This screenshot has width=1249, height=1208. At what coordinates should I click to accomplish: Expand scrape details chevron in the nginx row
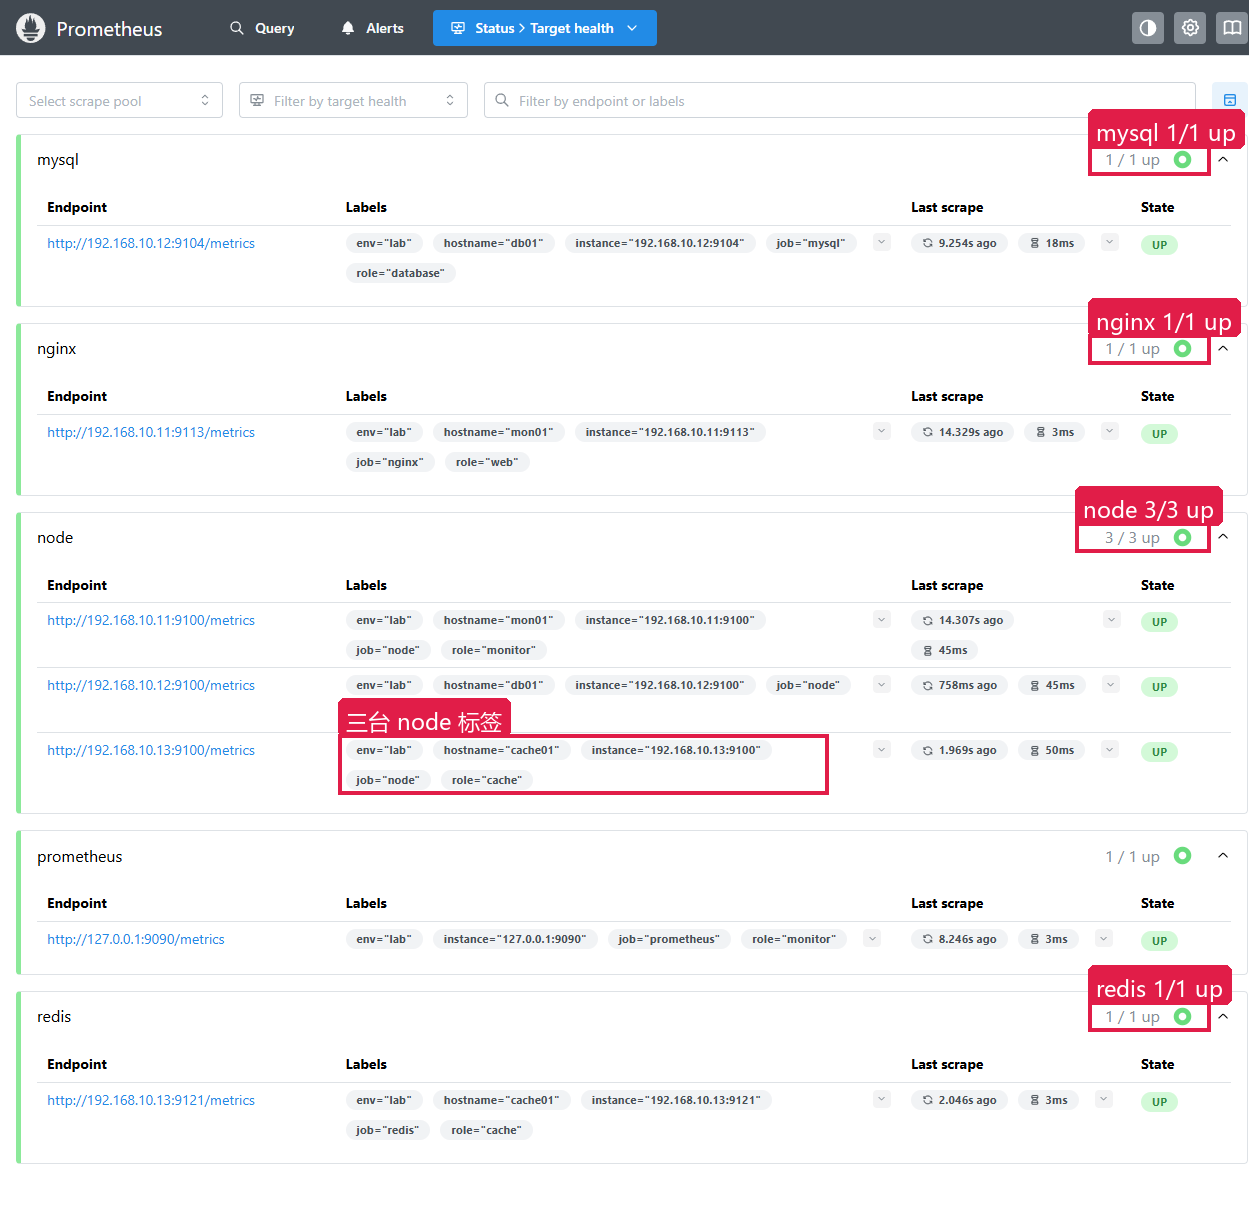(1110, 431)
